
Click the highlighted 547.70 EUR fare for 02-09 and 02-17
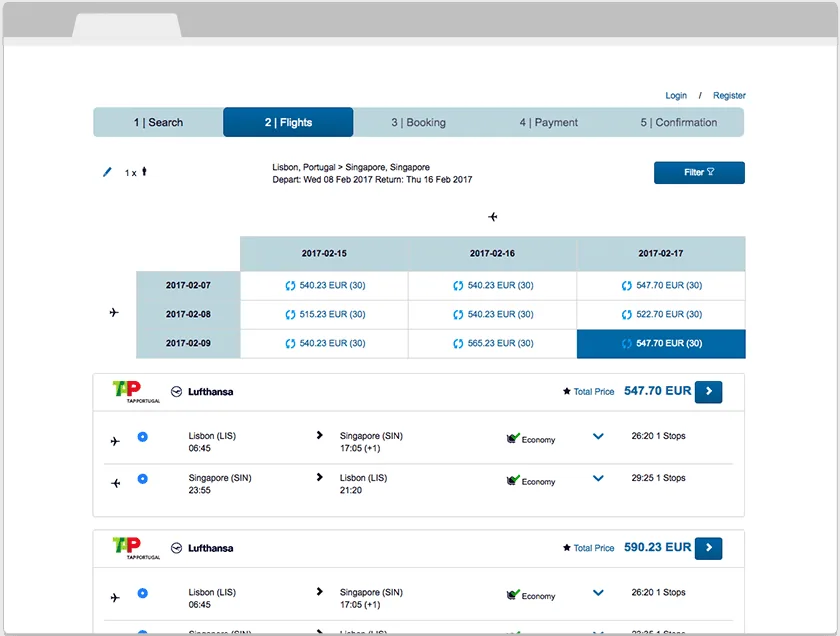pyautogui.click(x=661, y=343)
